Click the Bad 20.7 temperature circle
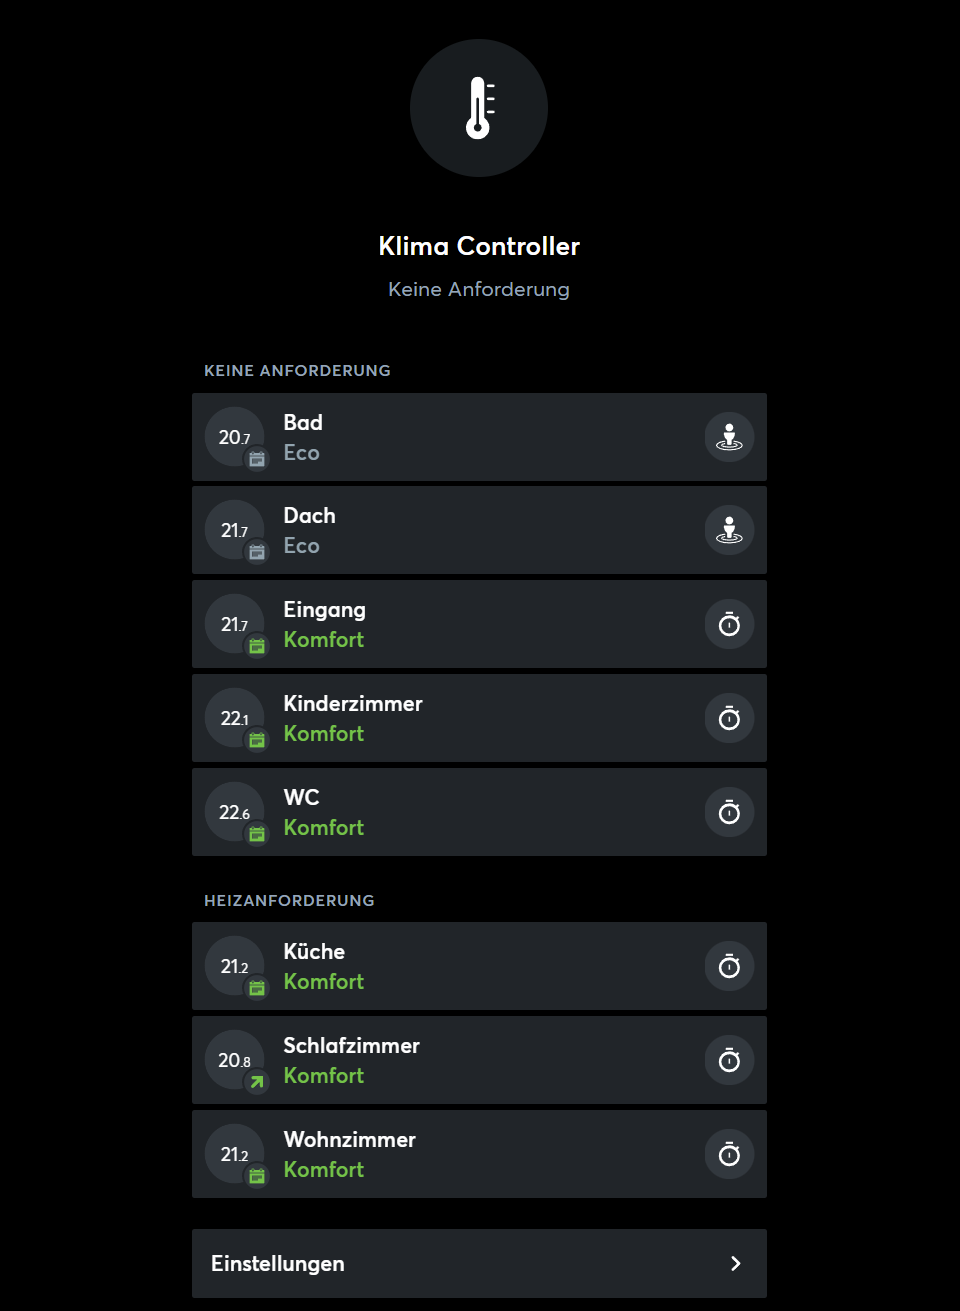This screenshot has width=960, height=1311. (234, 436)
